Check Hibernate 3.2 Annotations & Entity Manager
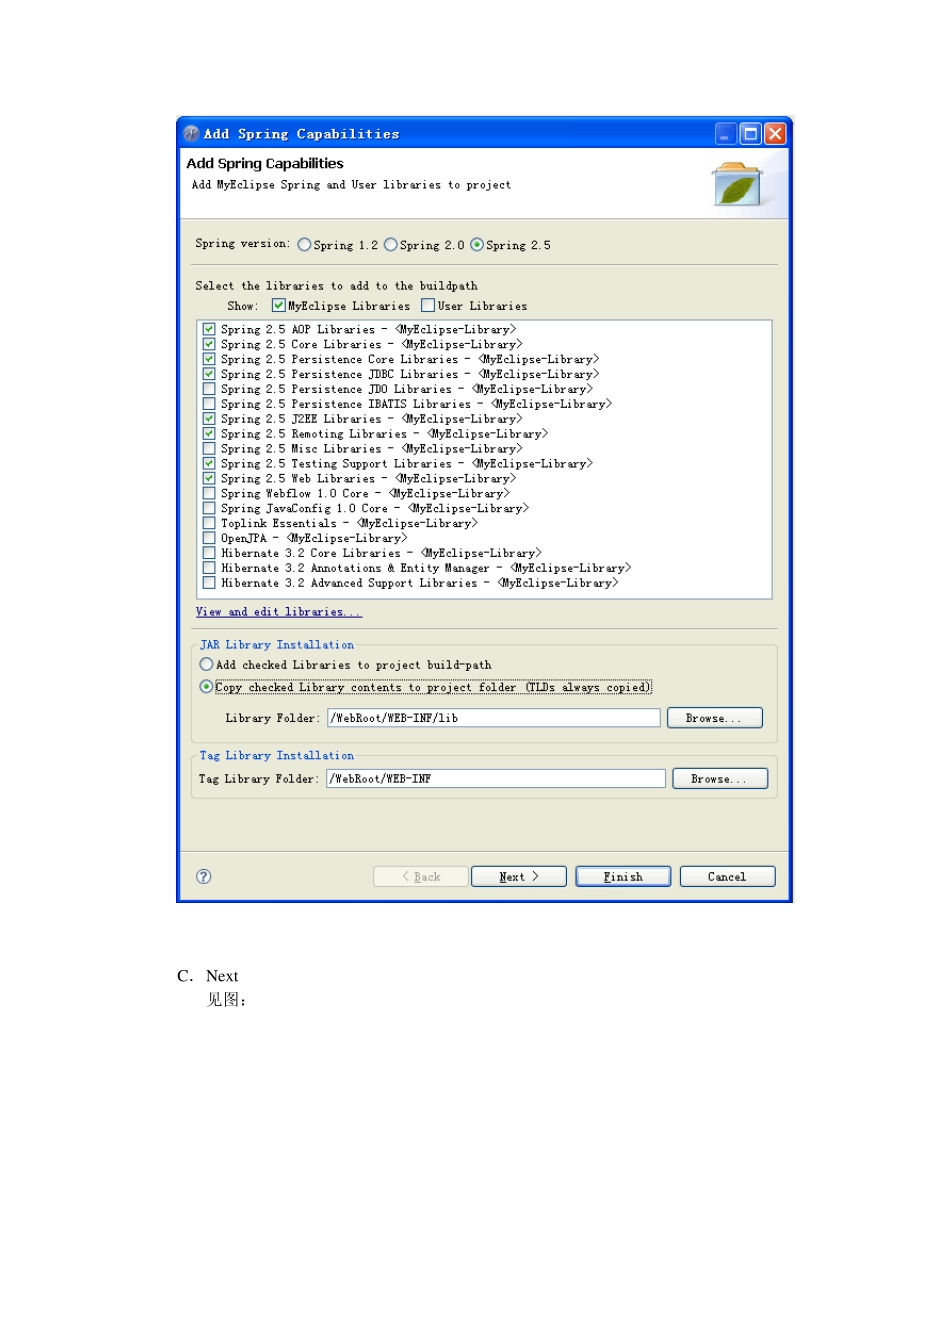950x1344 pixels. coord(209,568)
